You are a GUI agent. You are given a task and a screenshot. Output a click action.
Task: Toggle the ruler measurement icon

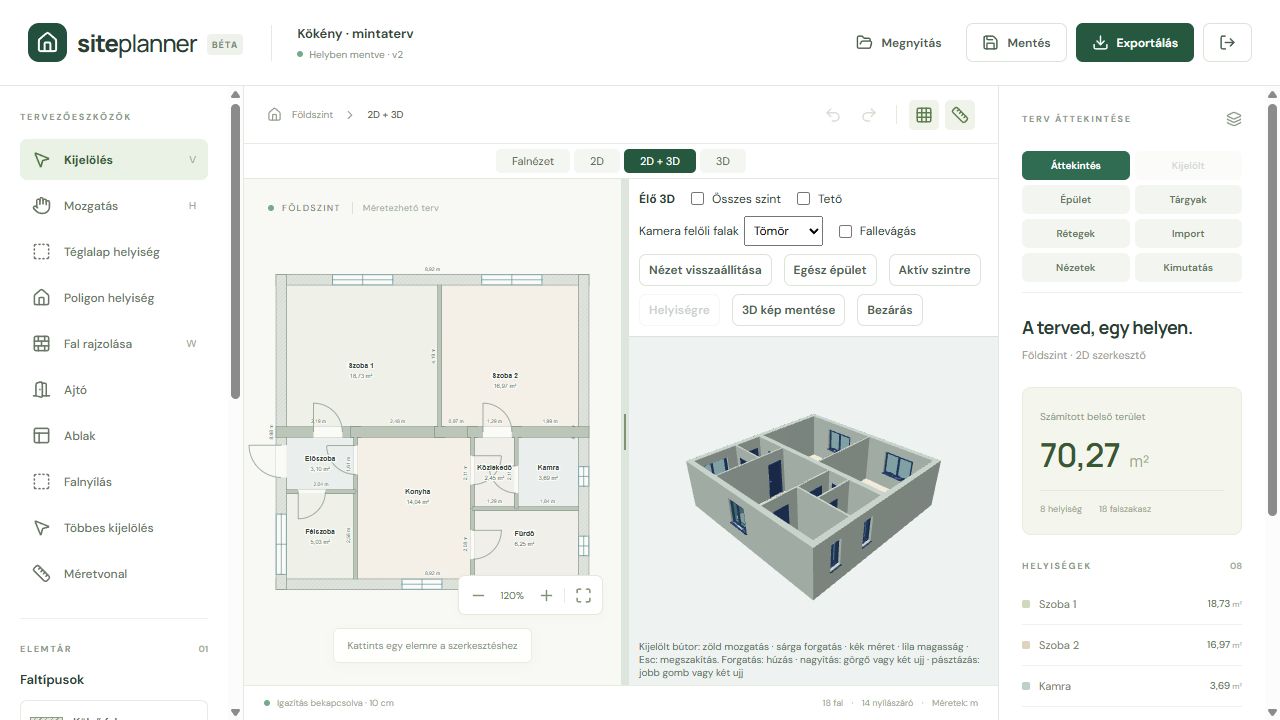tap(960, 115)
